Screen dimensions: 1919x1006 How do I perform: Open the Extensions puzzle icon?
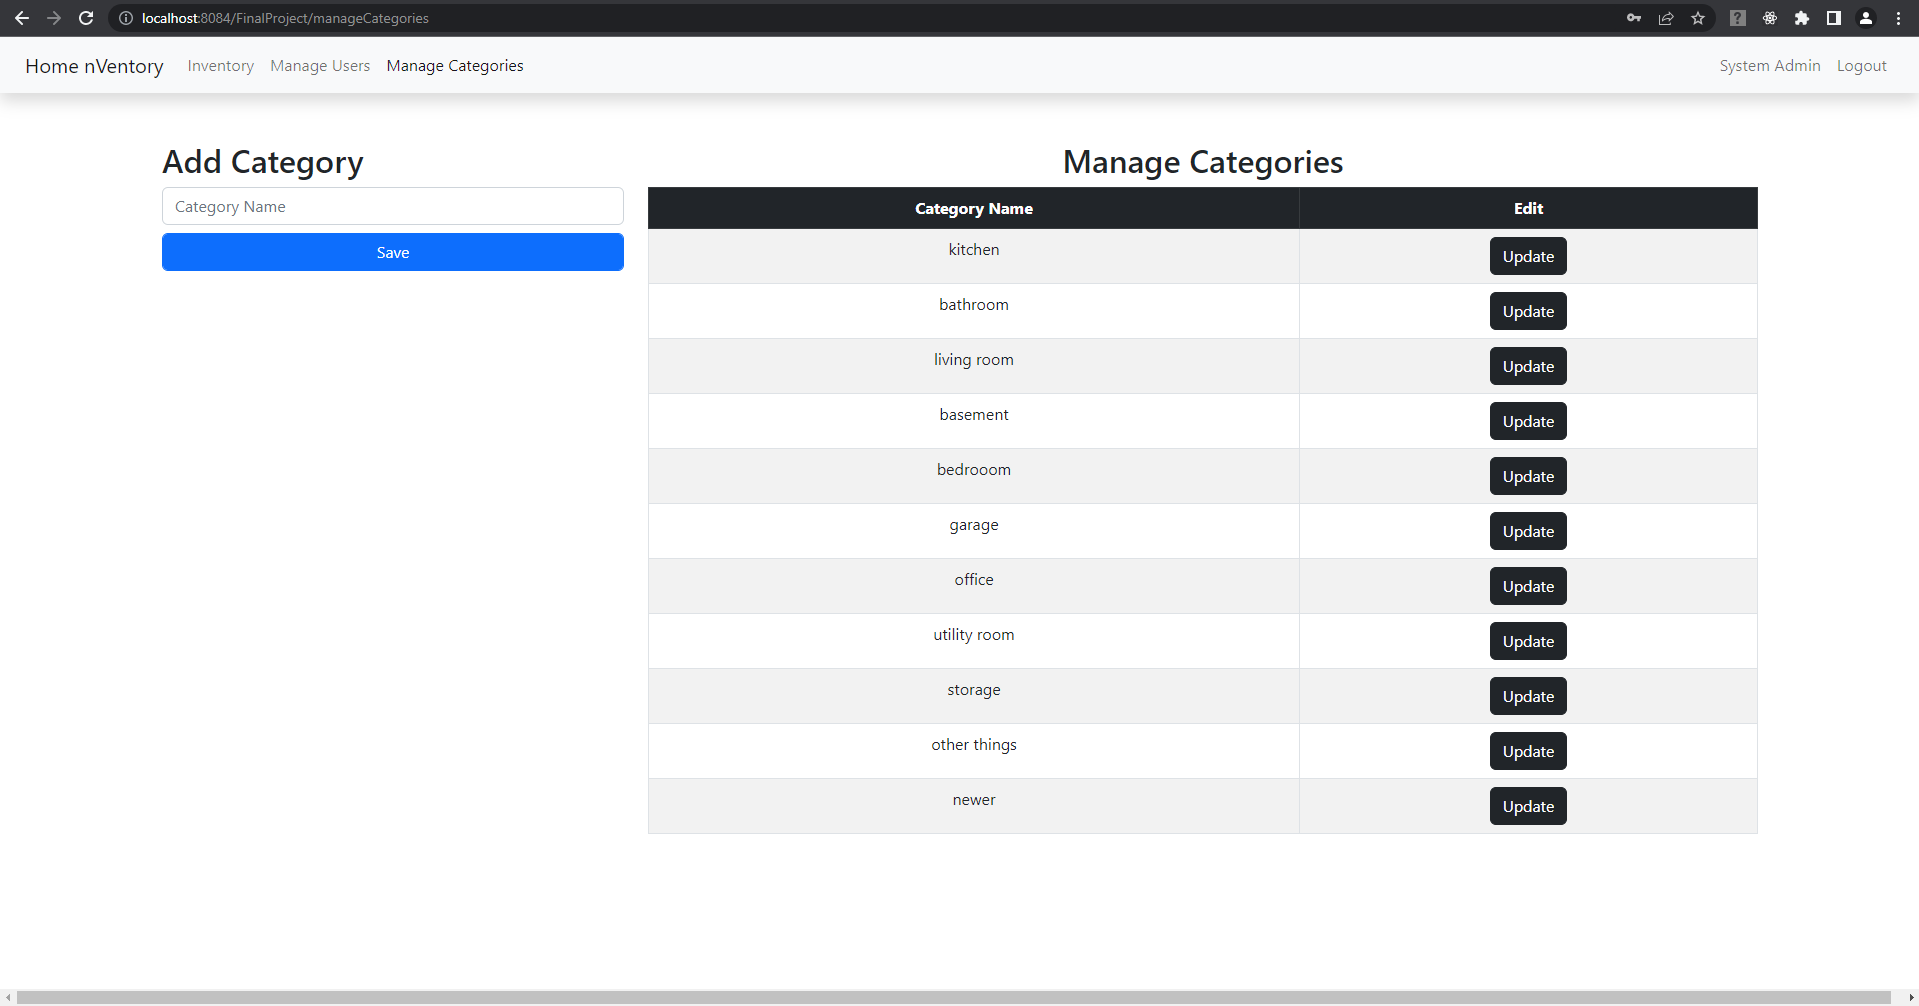tap(1802, 18)
